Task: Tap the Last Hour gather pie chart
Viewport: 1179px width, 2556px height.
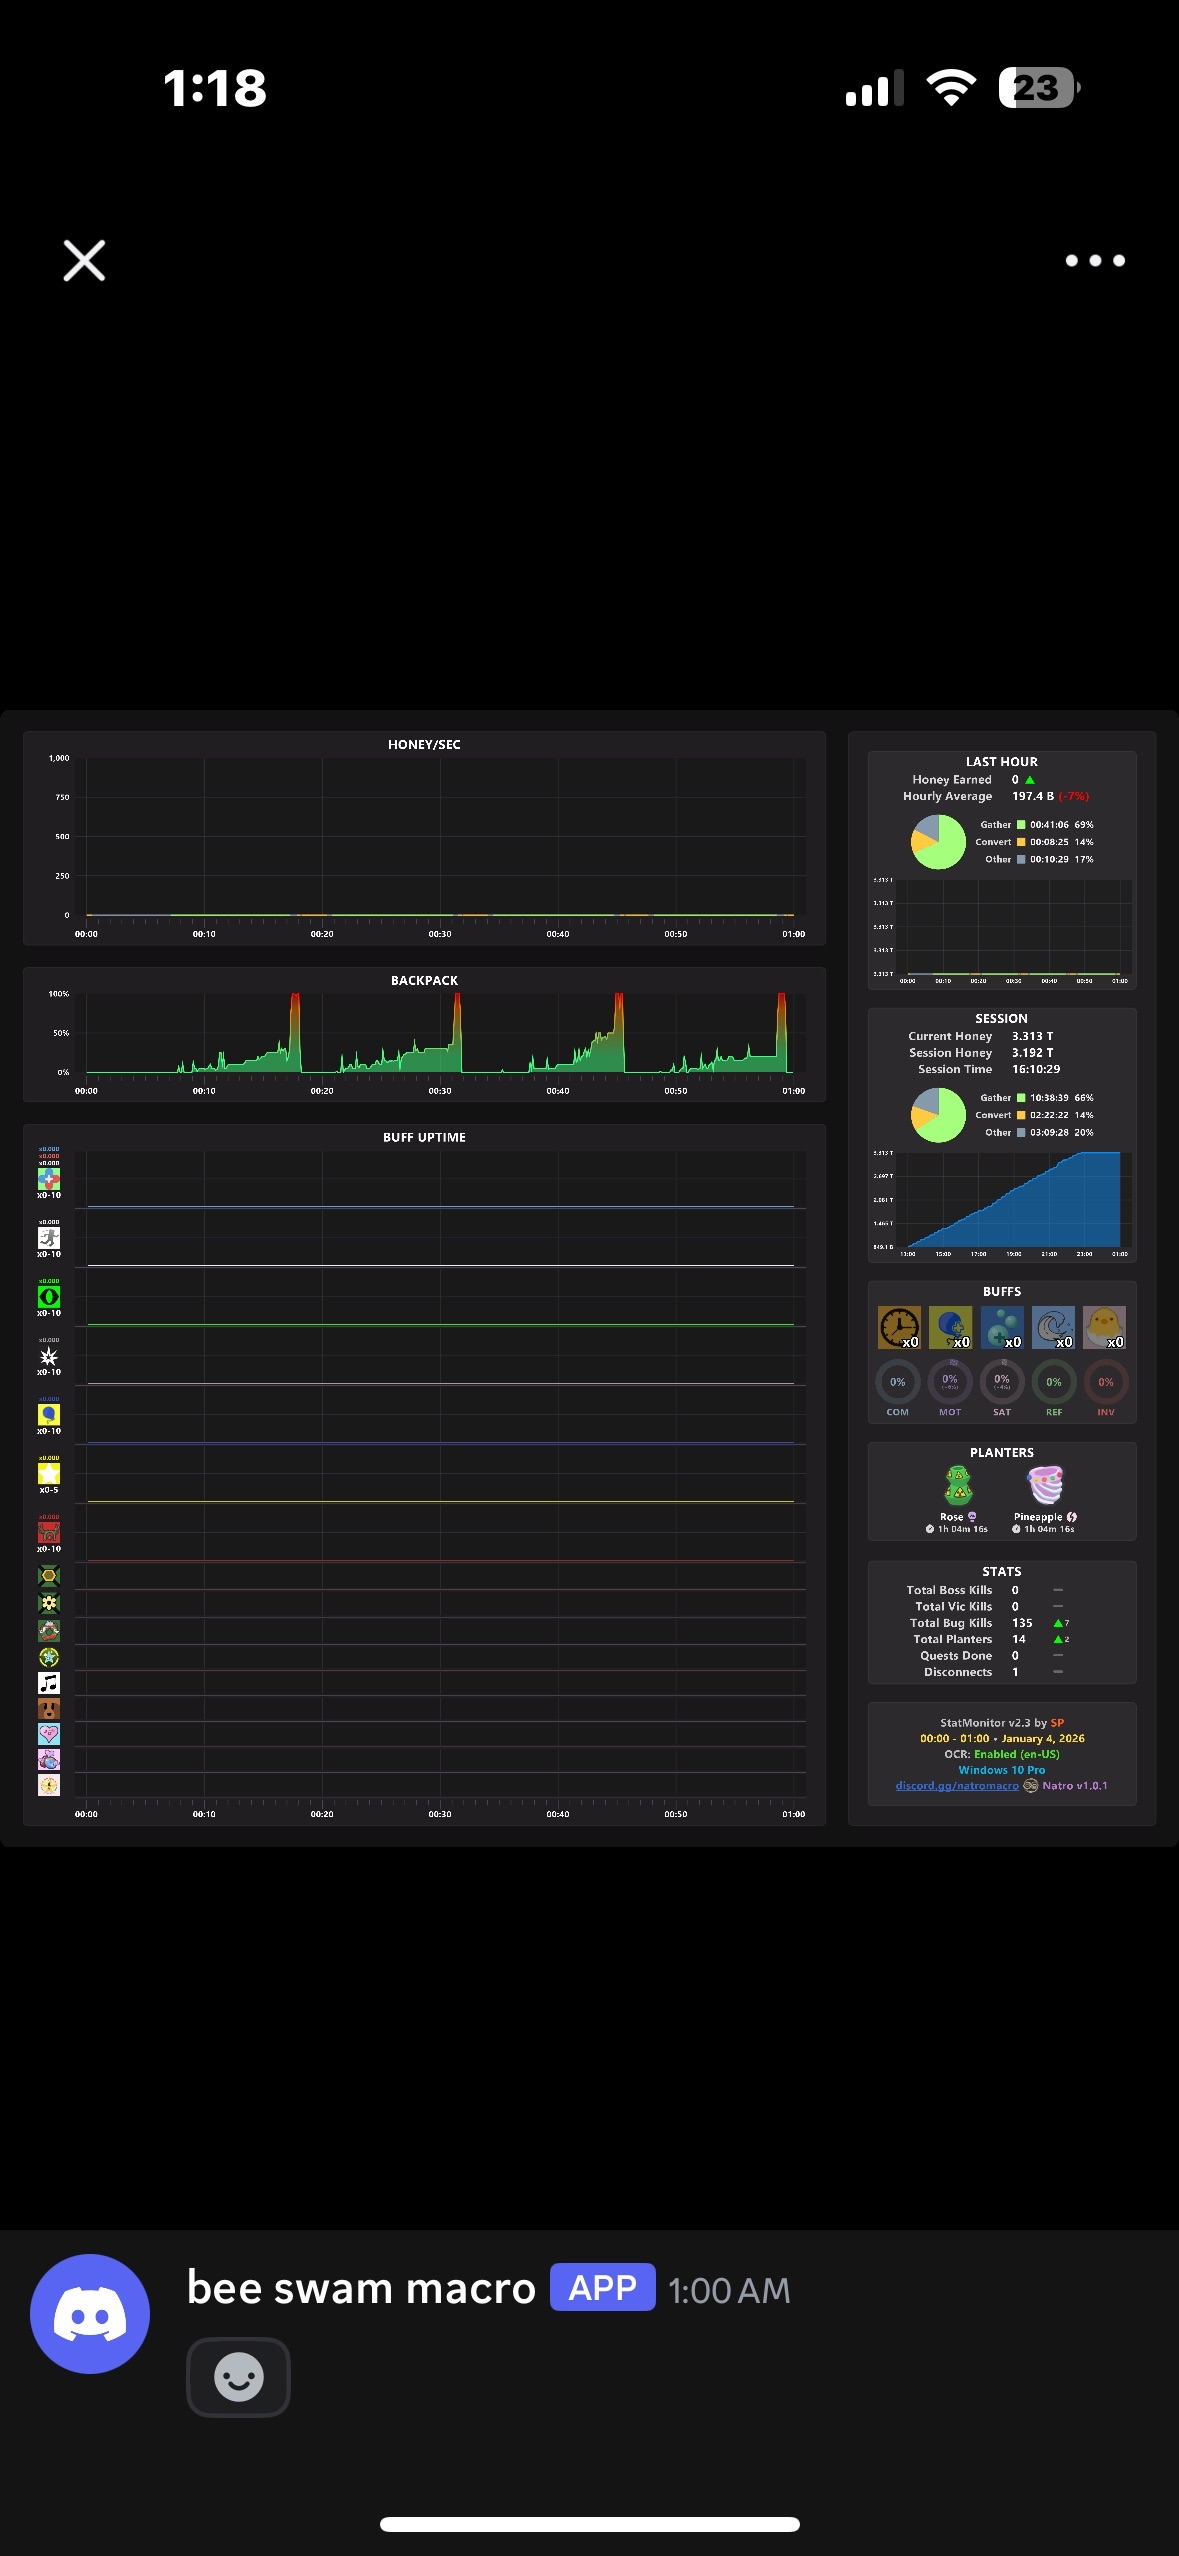Action: [x=938, y=842]
